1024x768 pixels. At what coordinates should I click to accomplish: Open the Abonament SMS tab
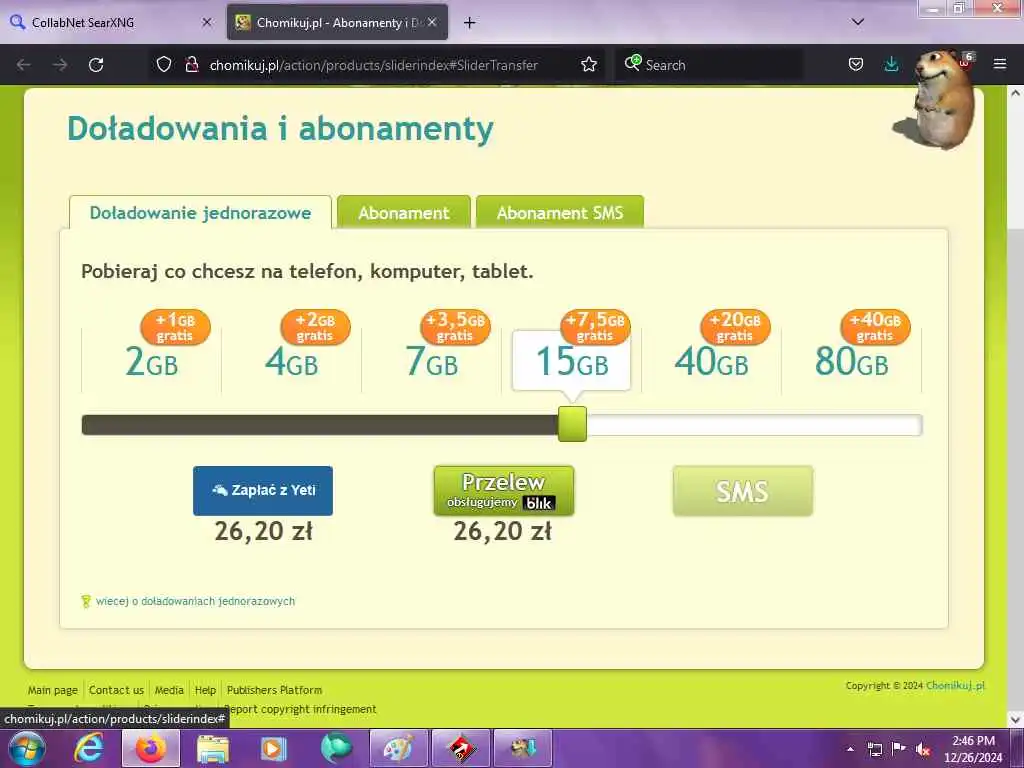560,213
